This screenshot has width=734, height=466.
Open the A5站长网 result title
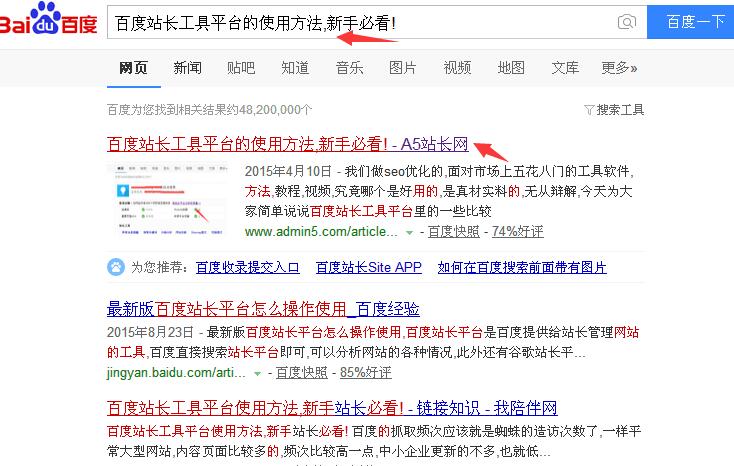click(x=287, y=144)
